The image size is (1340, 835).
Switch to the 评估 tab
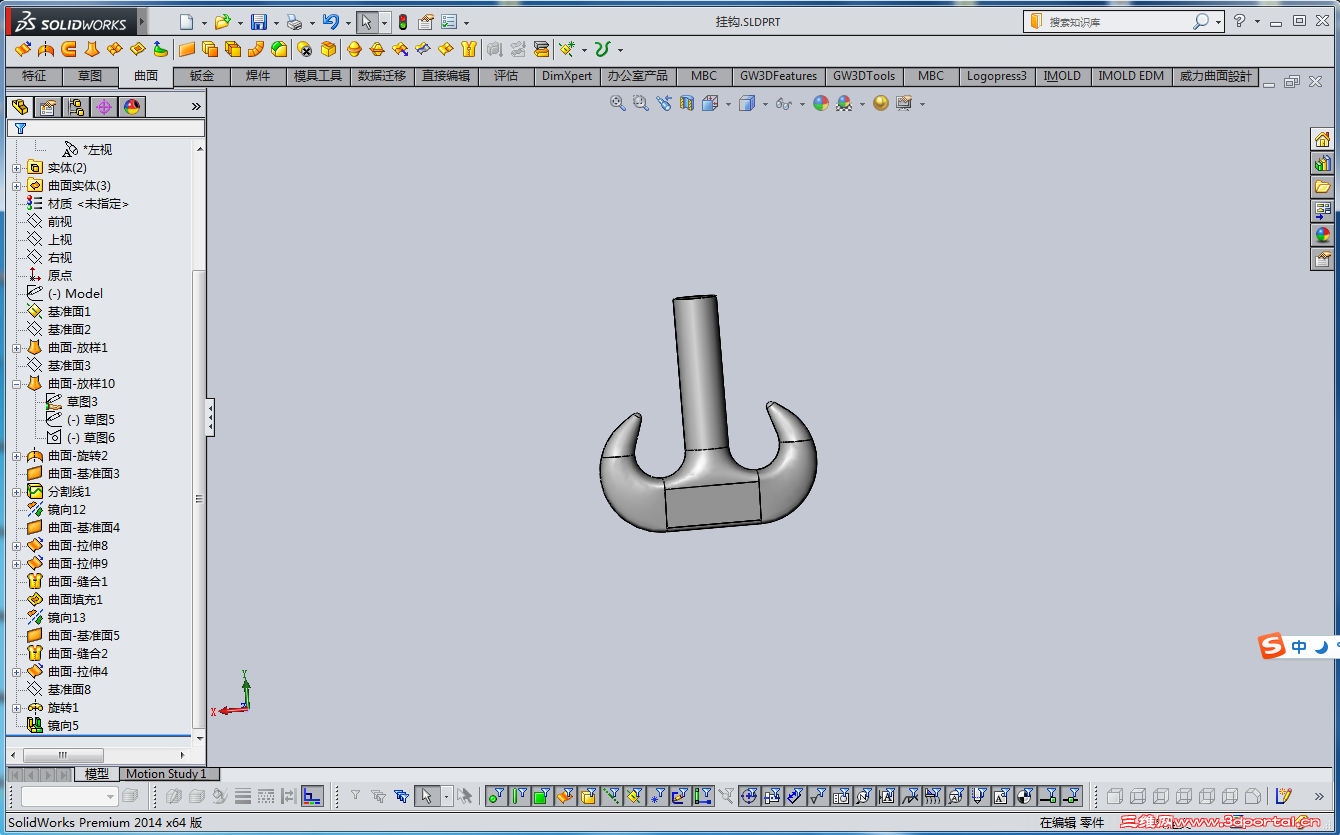pyautogui.click(x=506, y=76)
